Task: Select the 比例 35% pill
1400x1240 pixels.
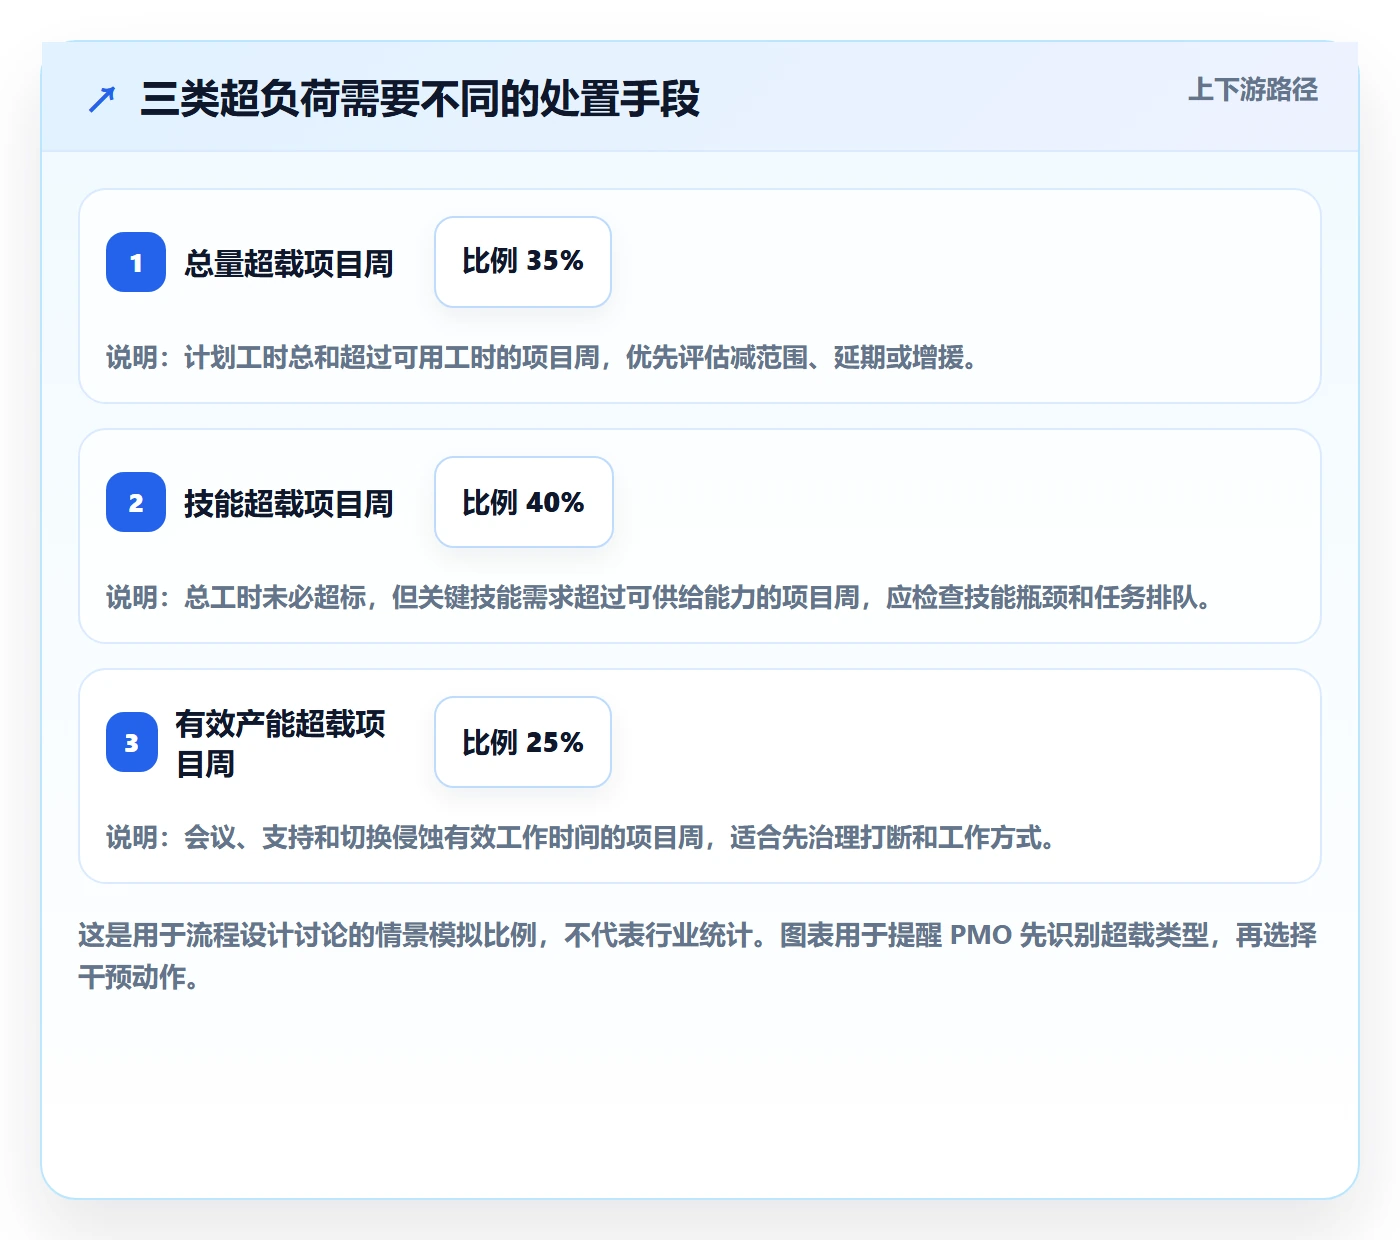Action: pos(523,262)
